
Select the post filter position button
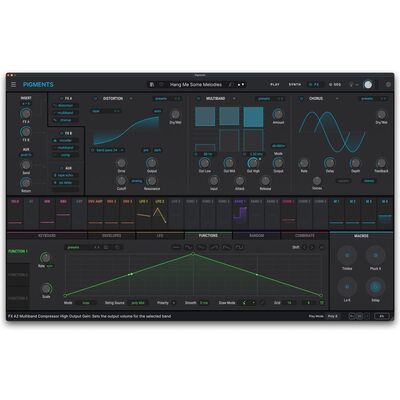coord(157,150)
